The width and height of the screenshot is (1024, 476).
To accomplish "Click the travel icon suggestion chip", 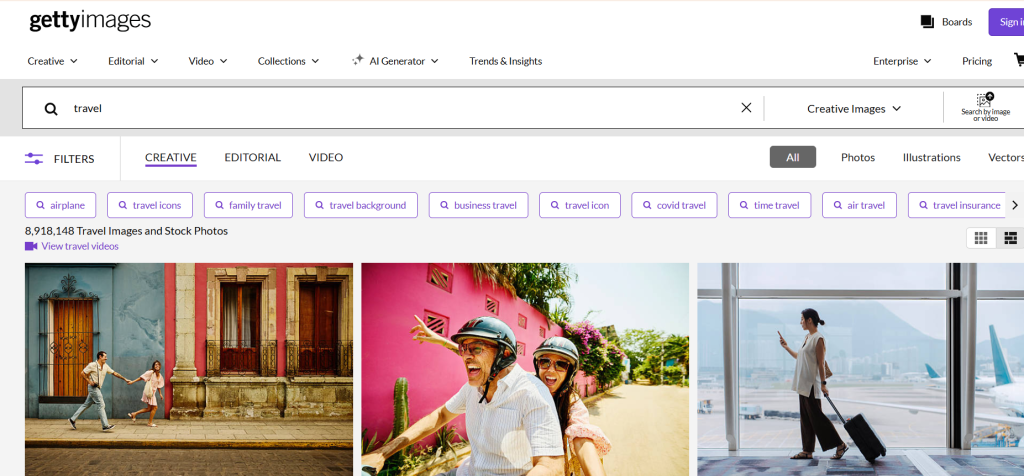I will tap(579, 205).
